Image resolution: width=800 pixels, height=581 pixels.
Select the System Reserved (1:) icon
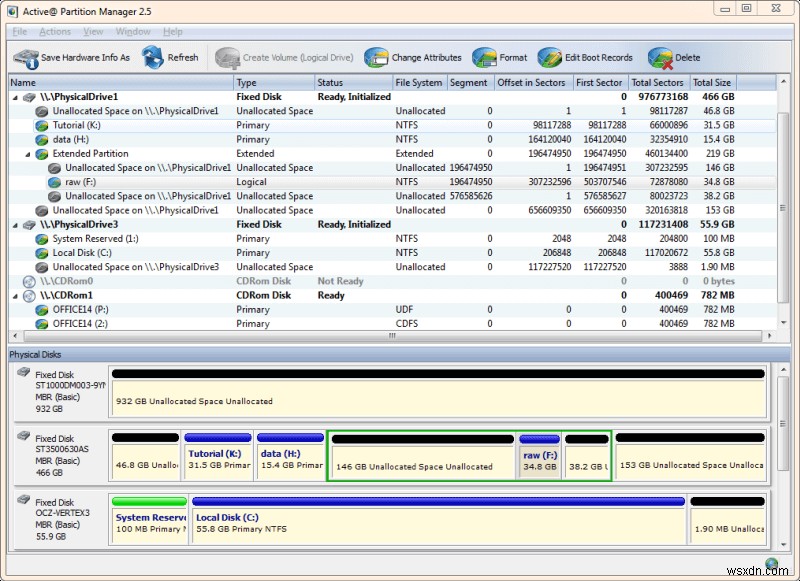pos(41,239)
